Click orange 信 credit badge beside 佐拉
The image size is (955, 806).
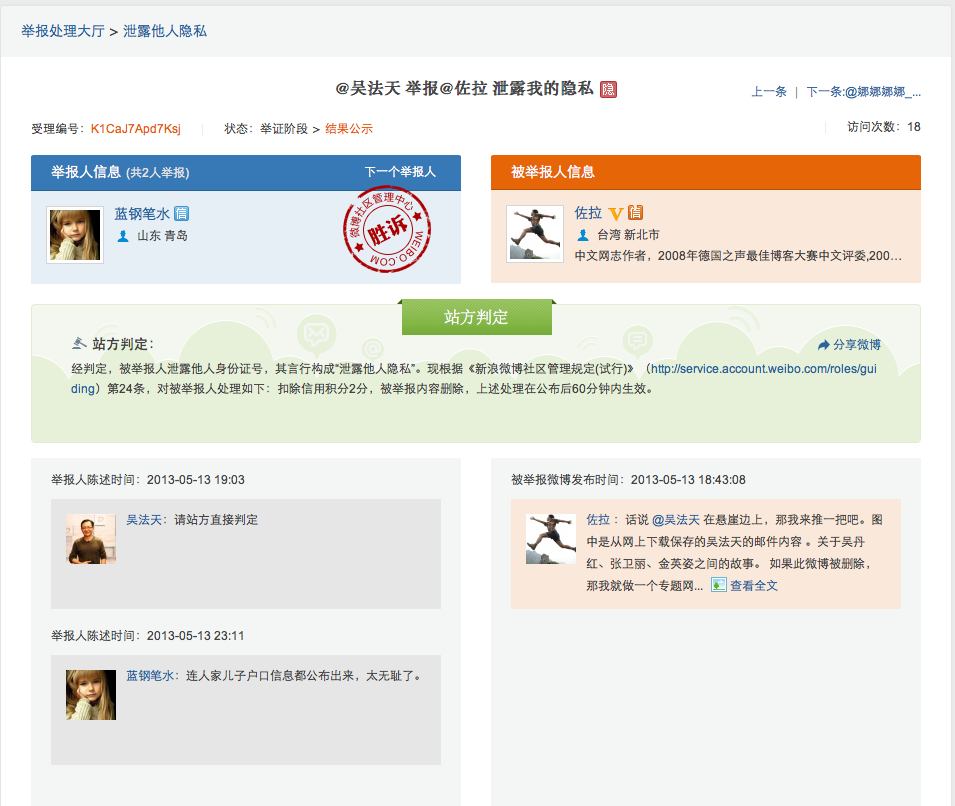[635, 212]
